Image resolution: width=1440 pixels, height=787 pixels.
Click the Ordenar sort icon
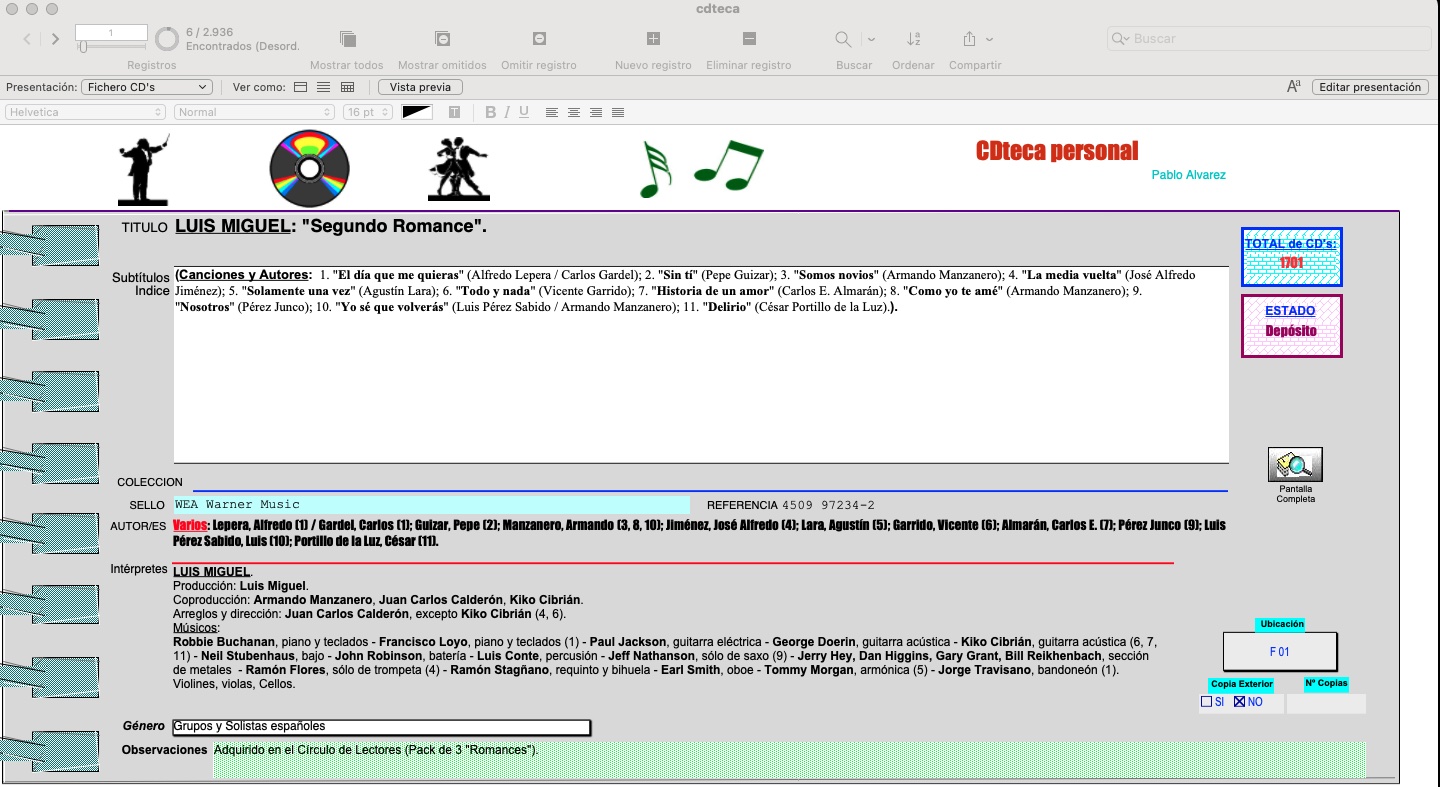pos(913,39)
